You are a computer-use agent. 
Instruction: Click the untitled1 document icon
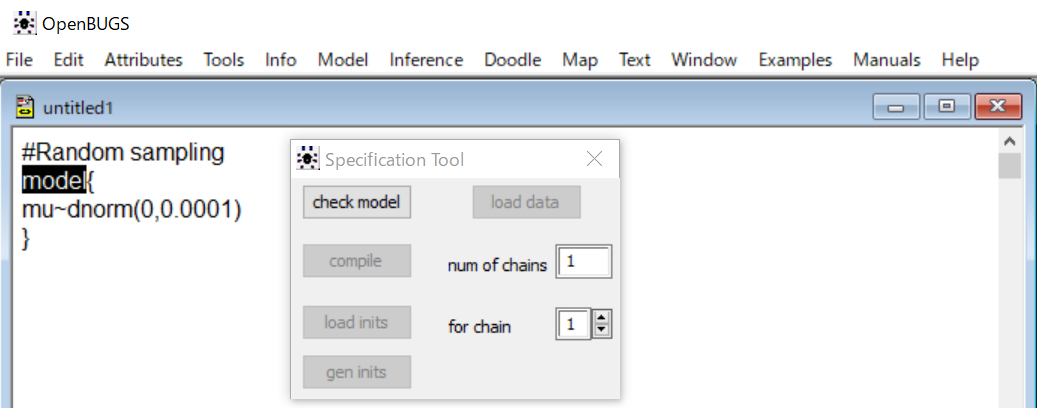25,106
